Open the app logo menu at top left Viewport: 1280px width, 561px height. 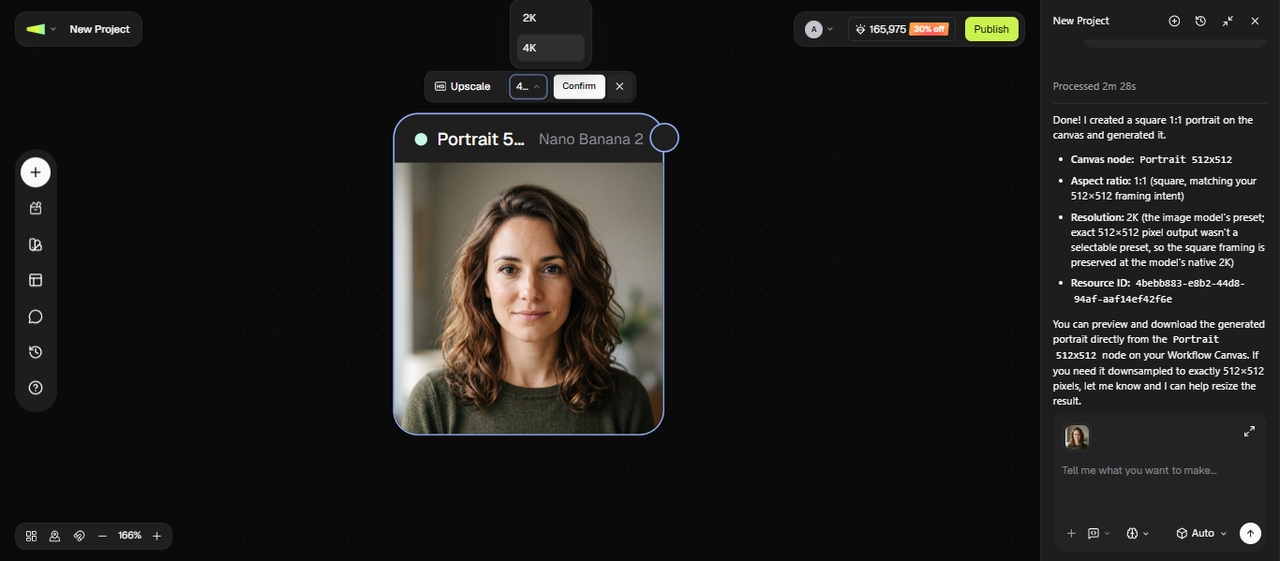pyautogui.click(x=40, y=29)
